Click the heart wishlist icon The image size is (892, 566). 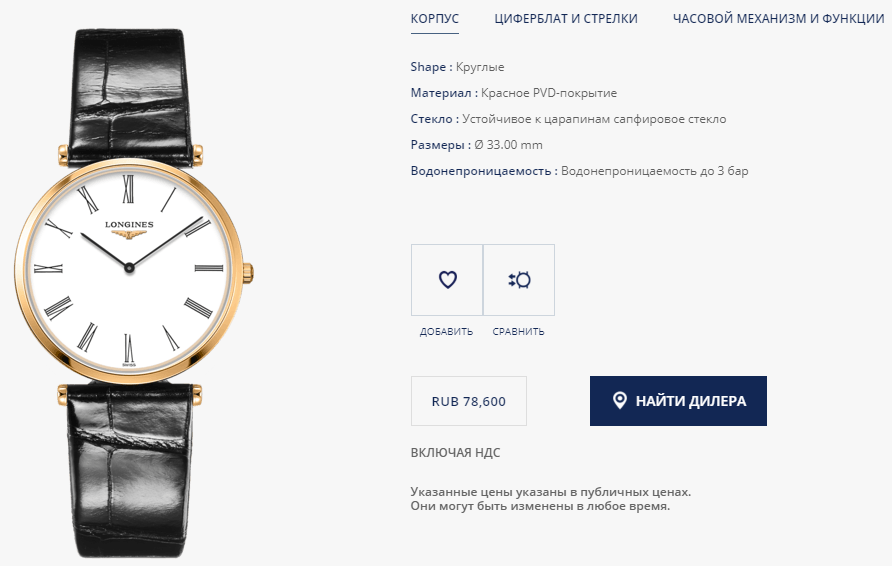pos(448,280)
